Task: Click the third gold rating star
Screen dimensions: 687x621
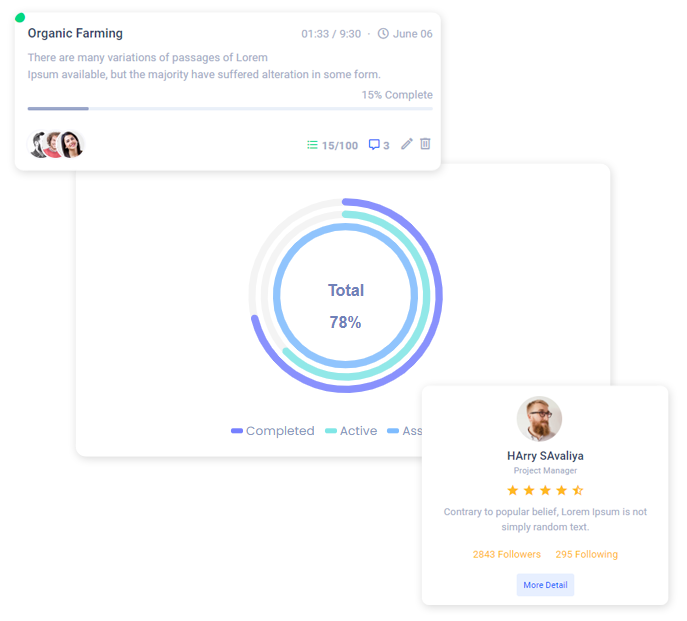Action: tap(545, 490)
